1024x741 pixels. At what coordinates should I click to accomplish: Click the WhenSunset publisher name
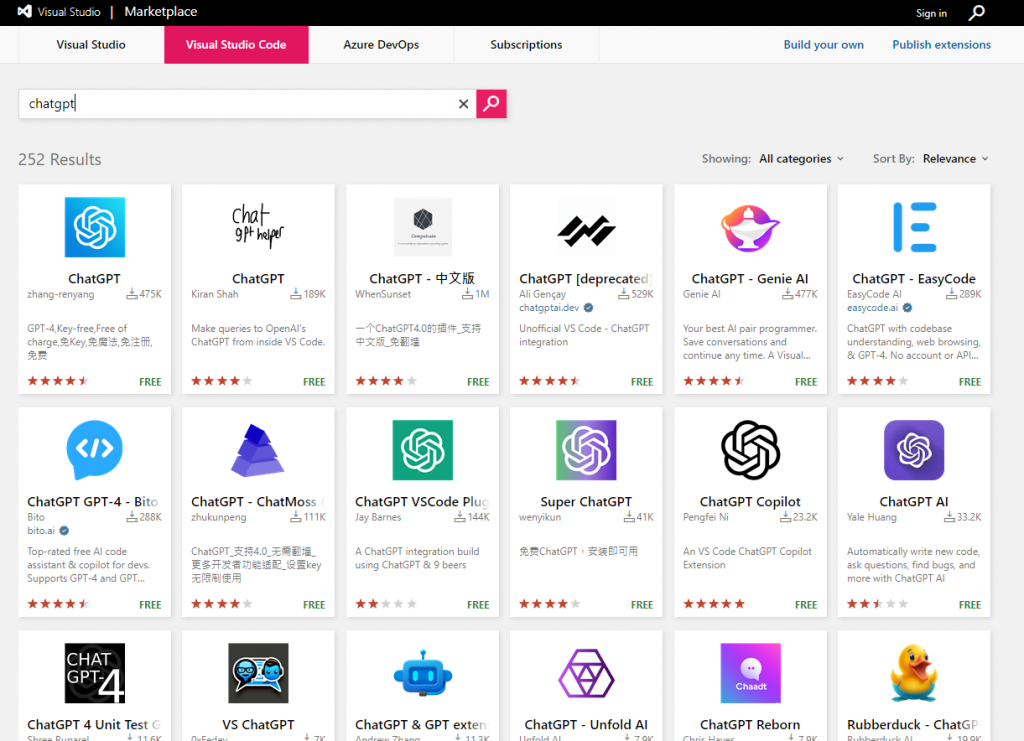[x=383, y=294]
